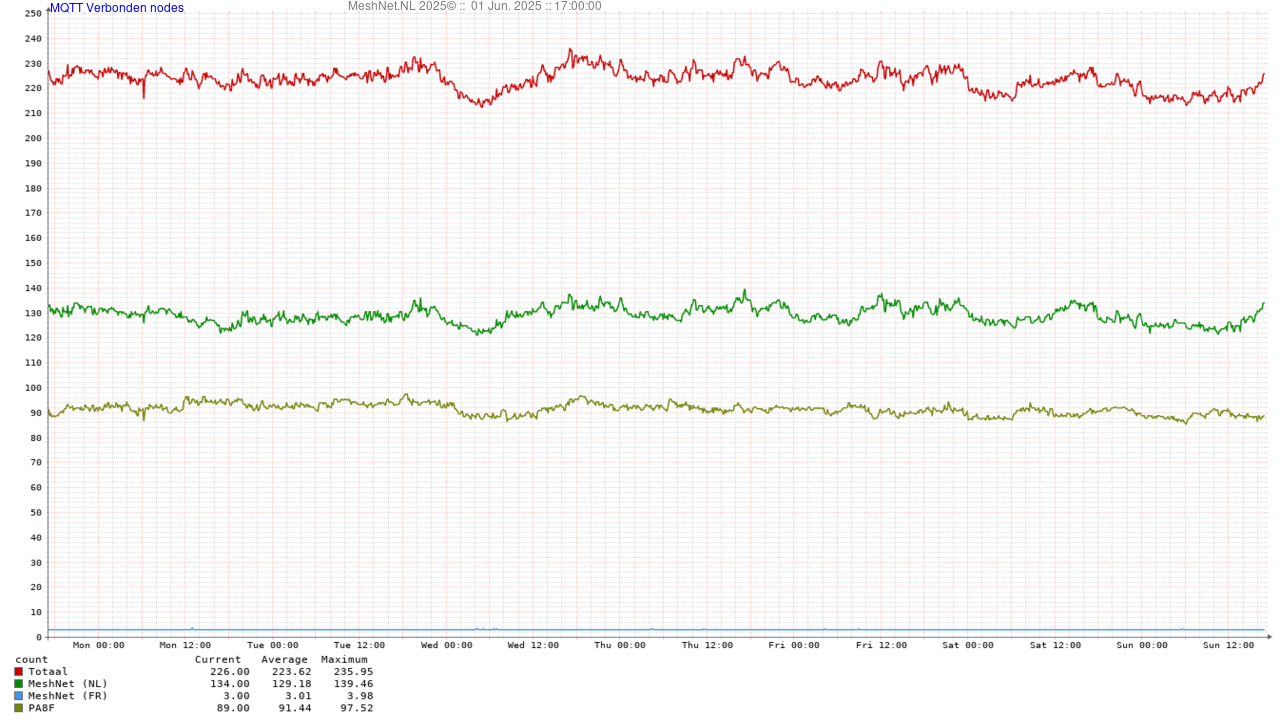Click the 'Tue 12:00' x-axis label
The image size is (1280, 720).
(x=360, y=646)
